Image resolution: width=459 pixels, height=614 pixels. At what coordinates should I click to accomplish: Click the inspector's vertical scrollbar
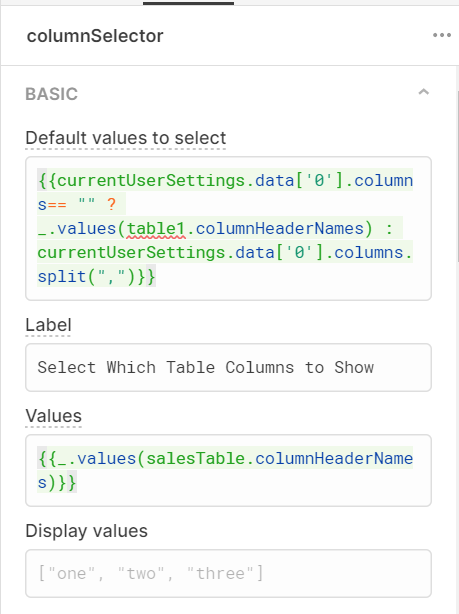click(457, 176)
